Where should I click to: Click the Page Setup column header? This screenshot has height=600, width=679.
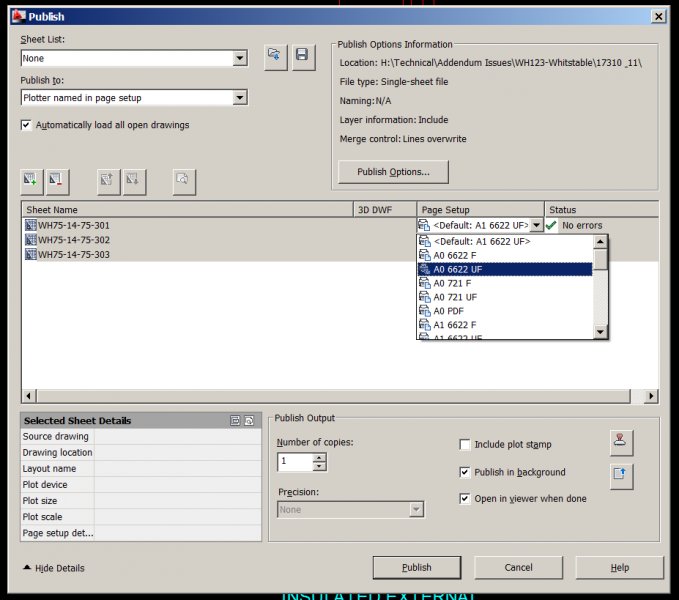click(x=480, y=210)
